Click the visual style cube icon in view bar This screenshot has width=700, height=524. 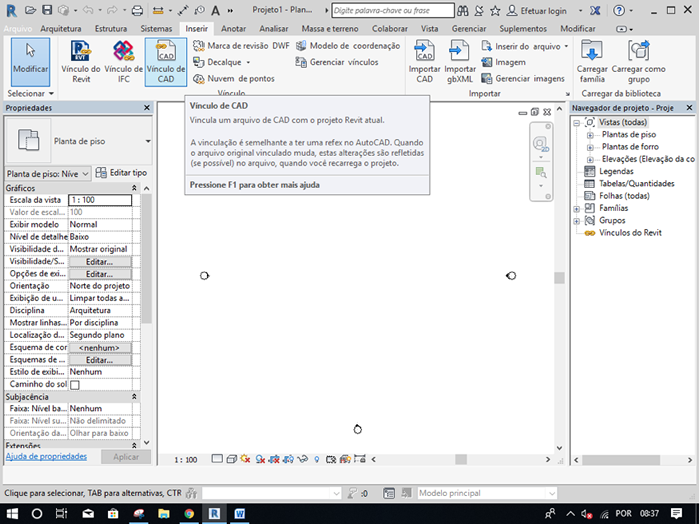coord(231,459)
